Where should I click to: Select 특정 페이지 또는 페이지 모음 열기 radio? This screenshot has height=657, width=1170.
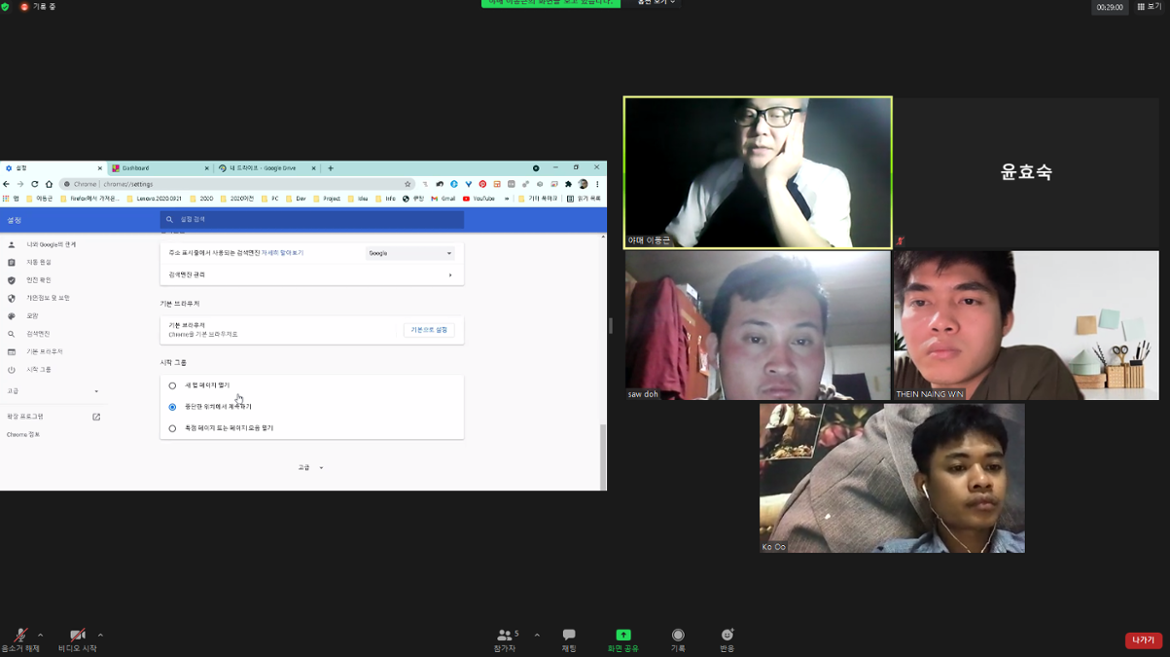click(172, 429)
